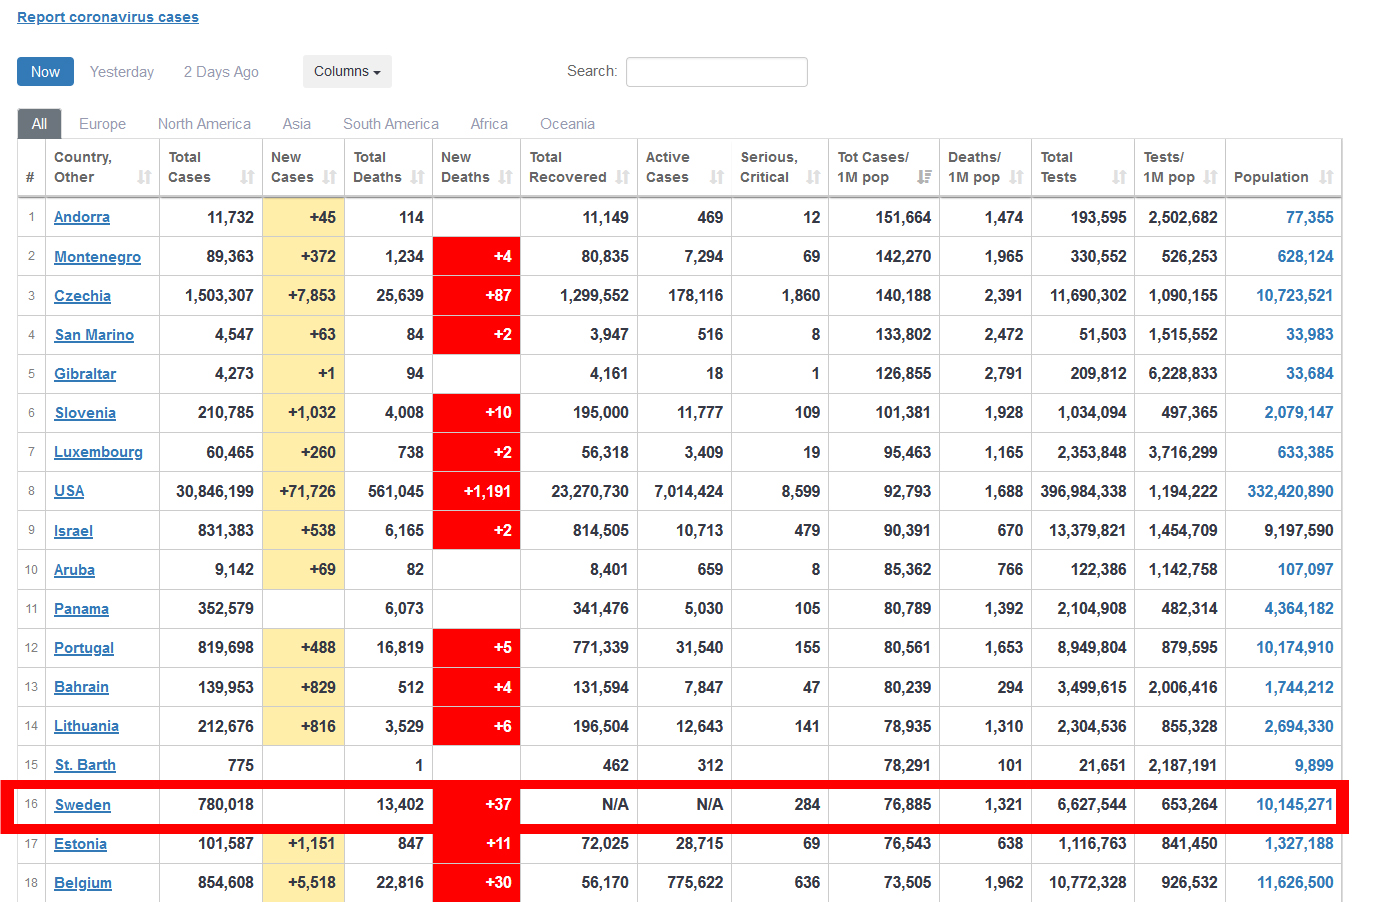Sort by Total Deaths column arrows
Viewport: 1381px width, 902px height.
click(418, 177)
